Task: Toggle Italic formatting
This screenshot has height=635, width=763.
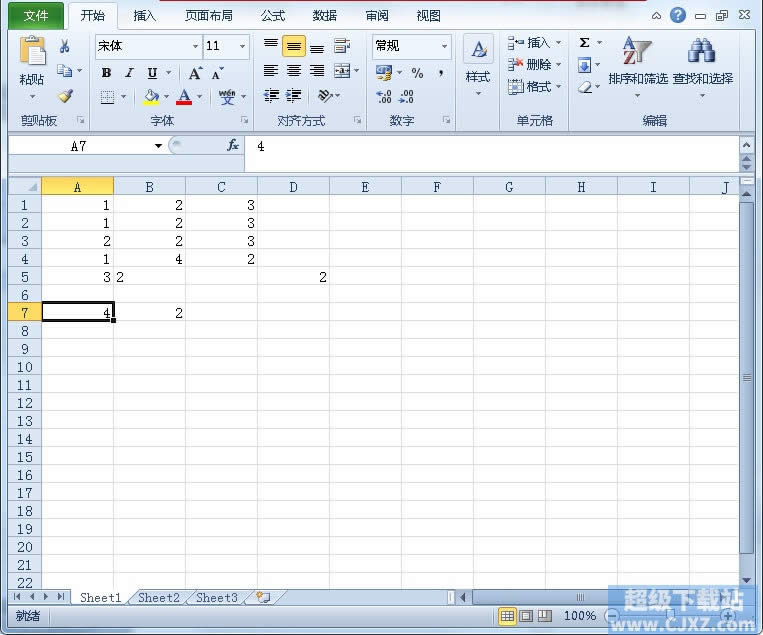Action: point(129,73)
